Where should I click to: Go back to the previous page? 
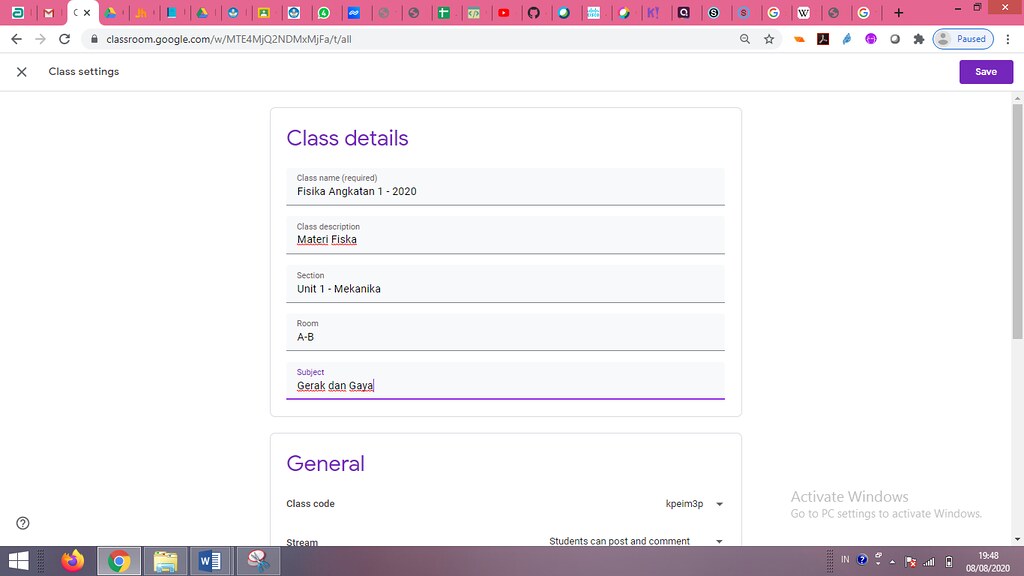tap(16, 39)
